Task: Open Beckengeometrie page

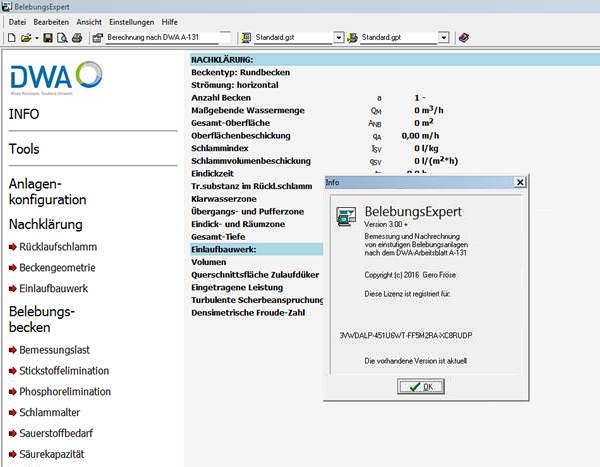Action: tap(57, 268)
